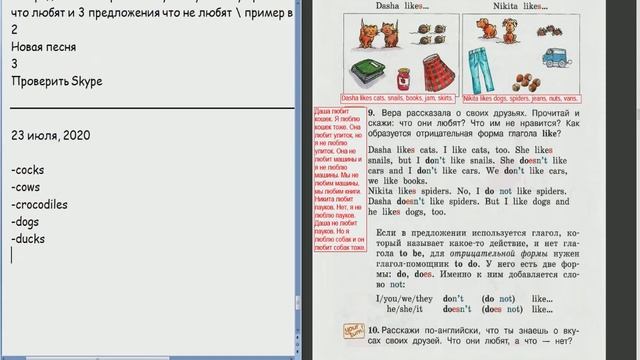Click 'he/she/it' in the grammar table
640x360 pixels.
click(404, 309)
